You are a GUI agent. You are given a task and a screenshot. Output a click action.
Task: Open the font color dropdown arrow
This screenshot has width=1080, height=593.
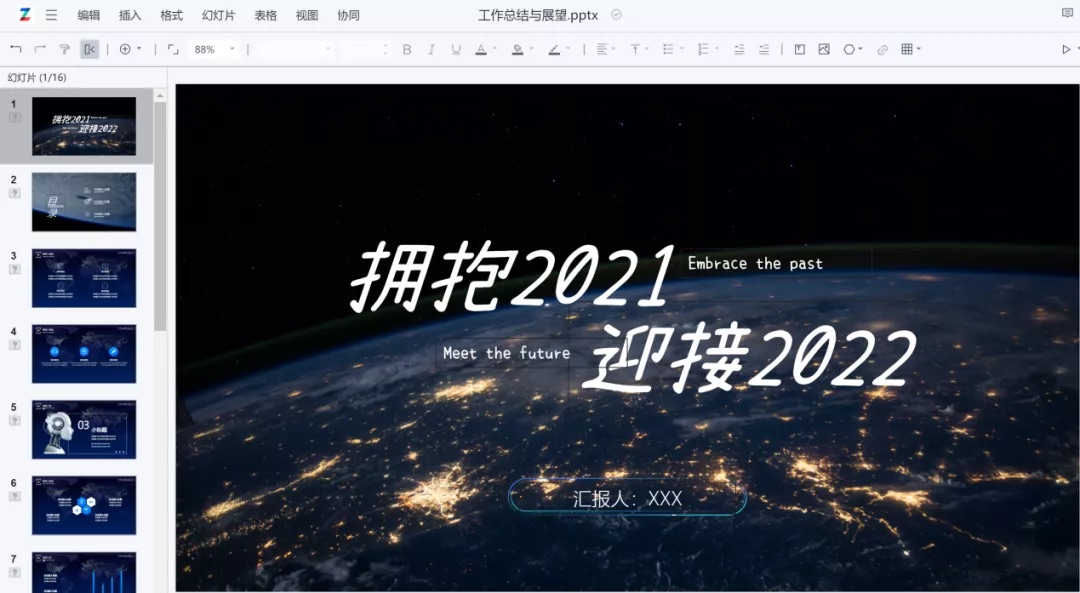point(495,49)
